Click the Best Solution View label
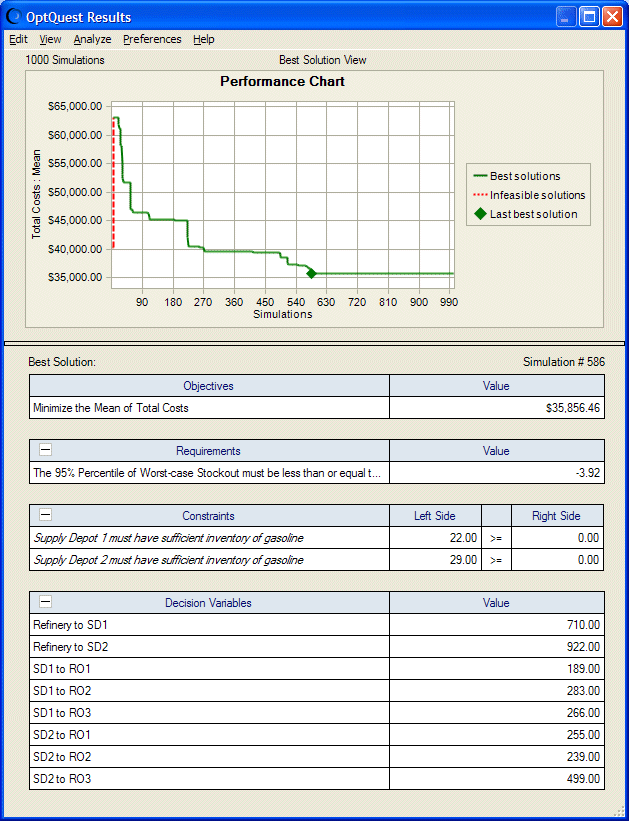Screen dimensions: 629x821 click(x=323, y=60)
